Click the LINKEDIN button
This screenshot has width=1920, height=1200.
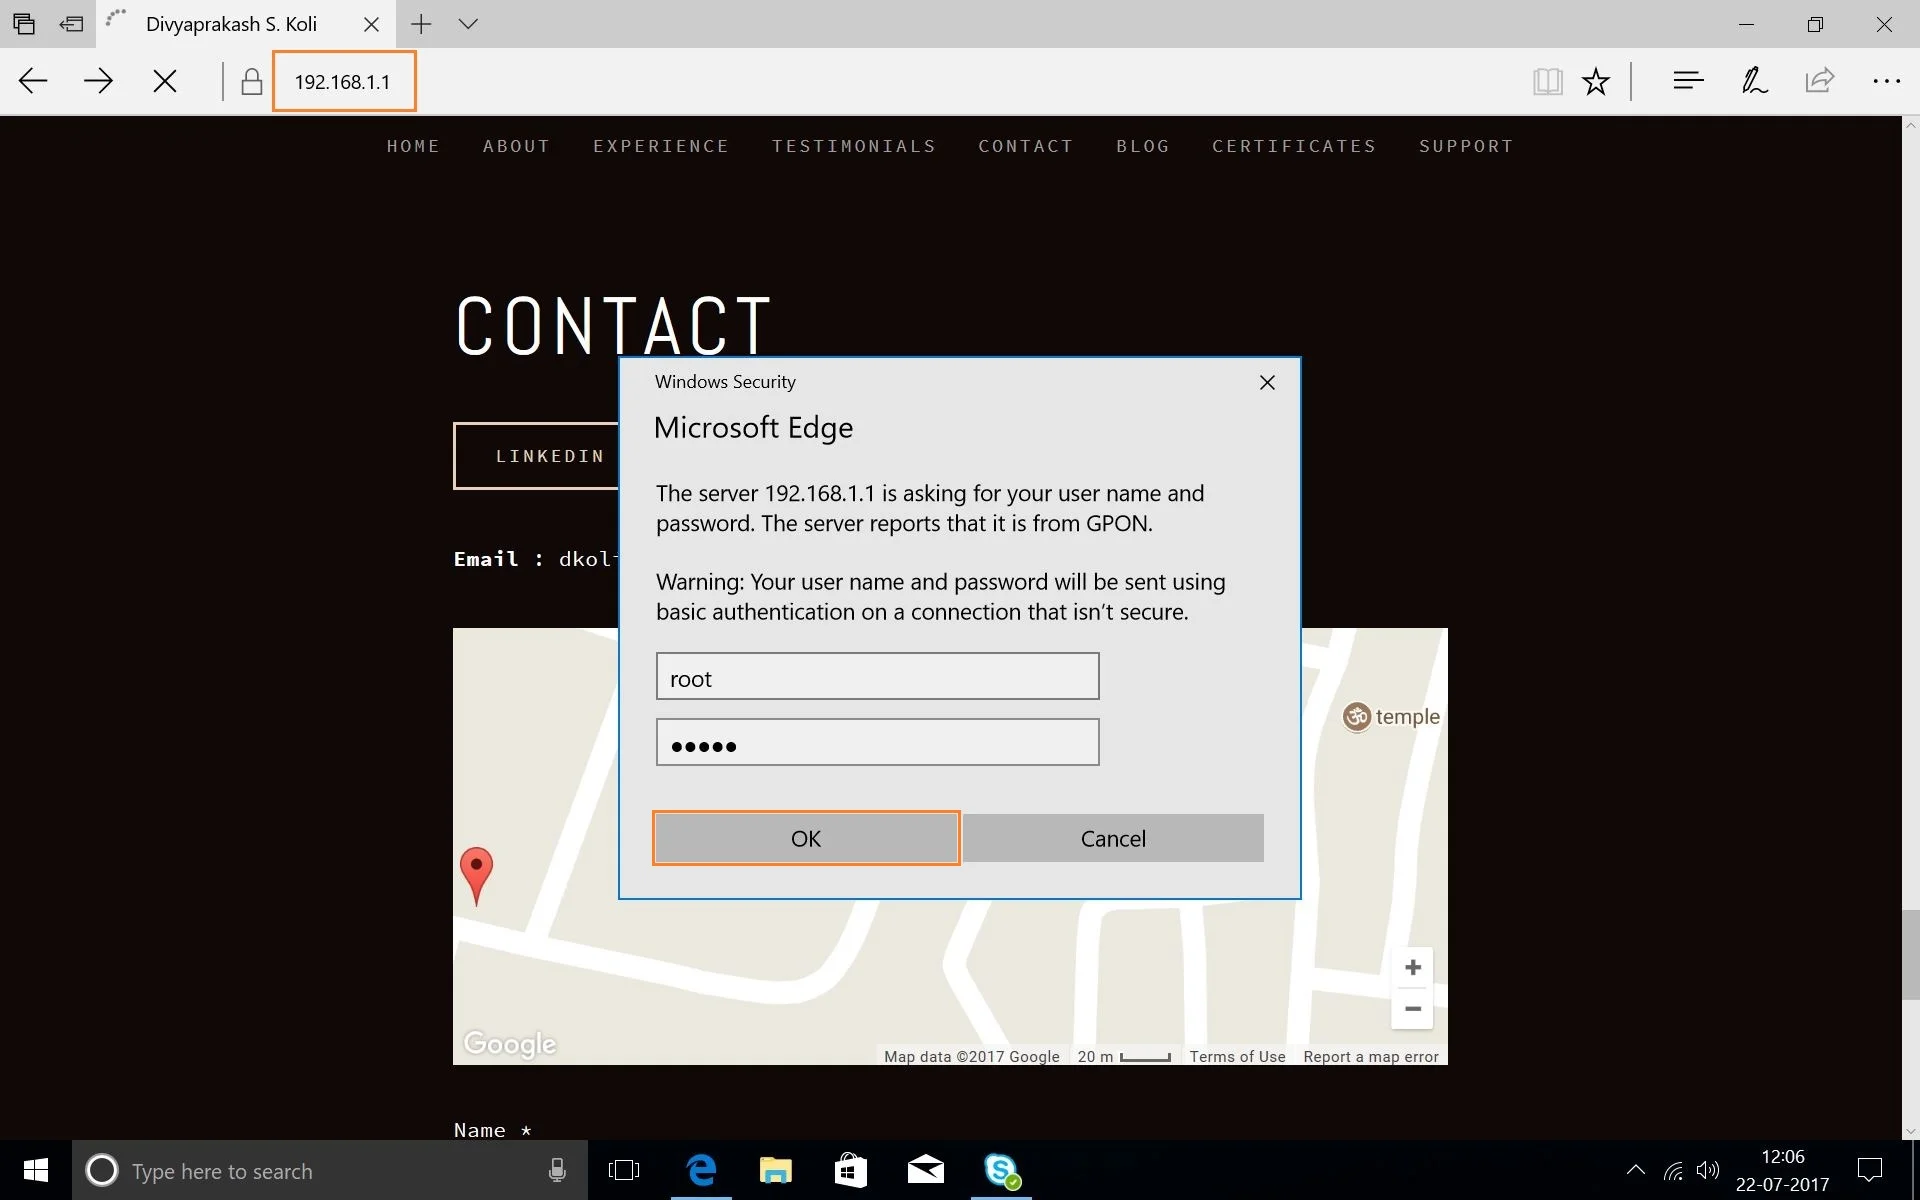click(537, 456)
